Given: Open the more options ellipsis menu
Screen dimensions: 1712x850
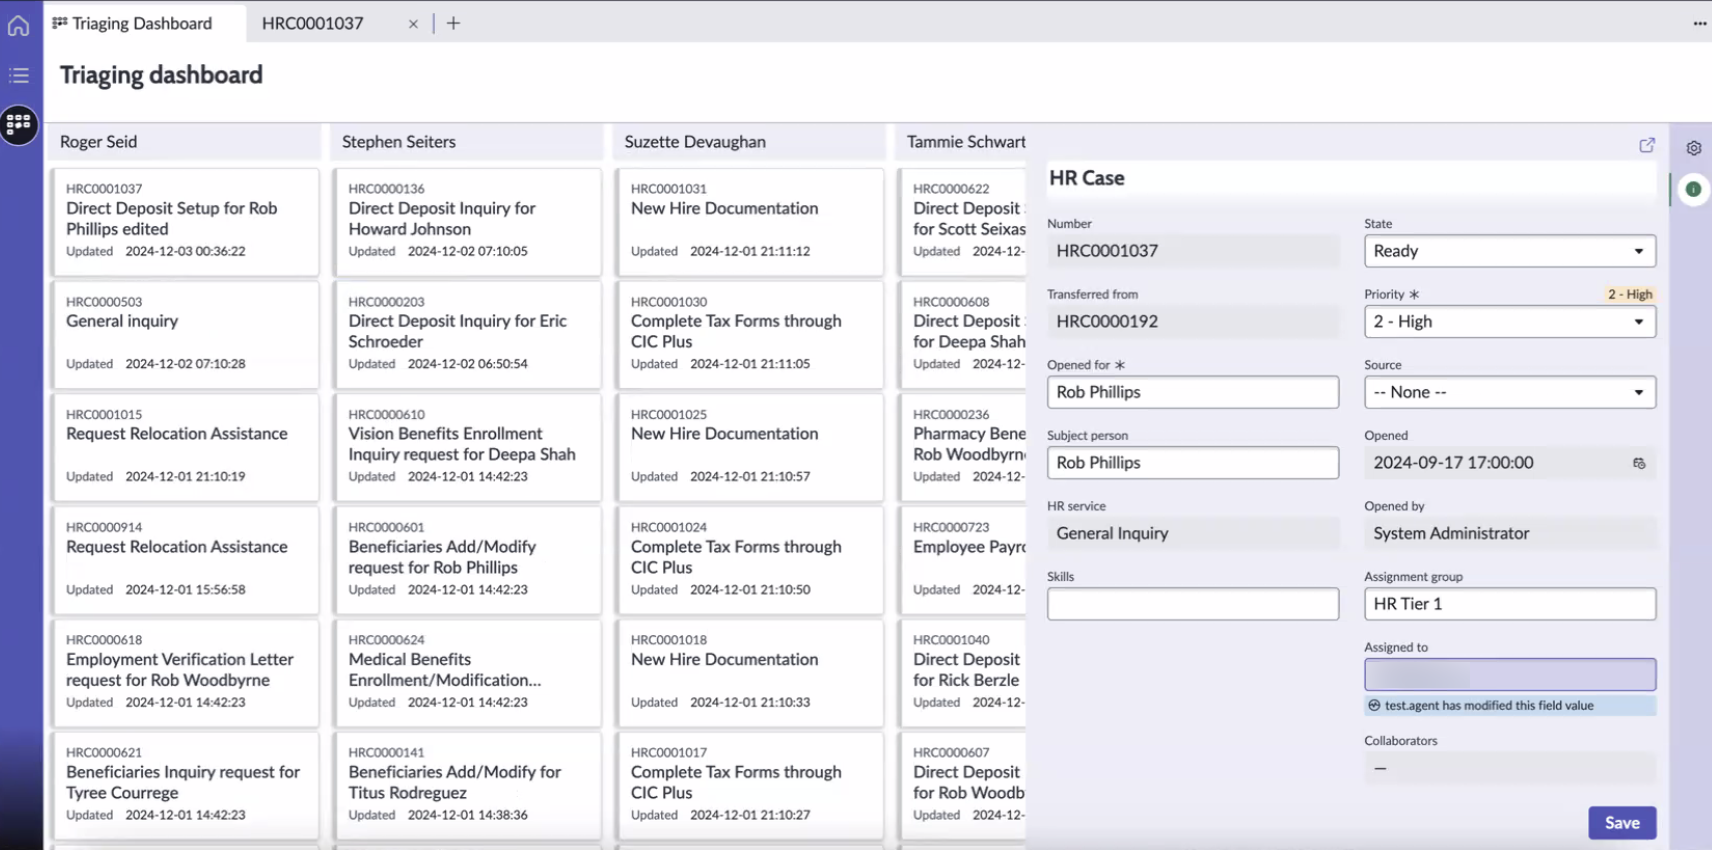Looking at the screenshot, I should pyautogui.click(x=1699, y=23).
